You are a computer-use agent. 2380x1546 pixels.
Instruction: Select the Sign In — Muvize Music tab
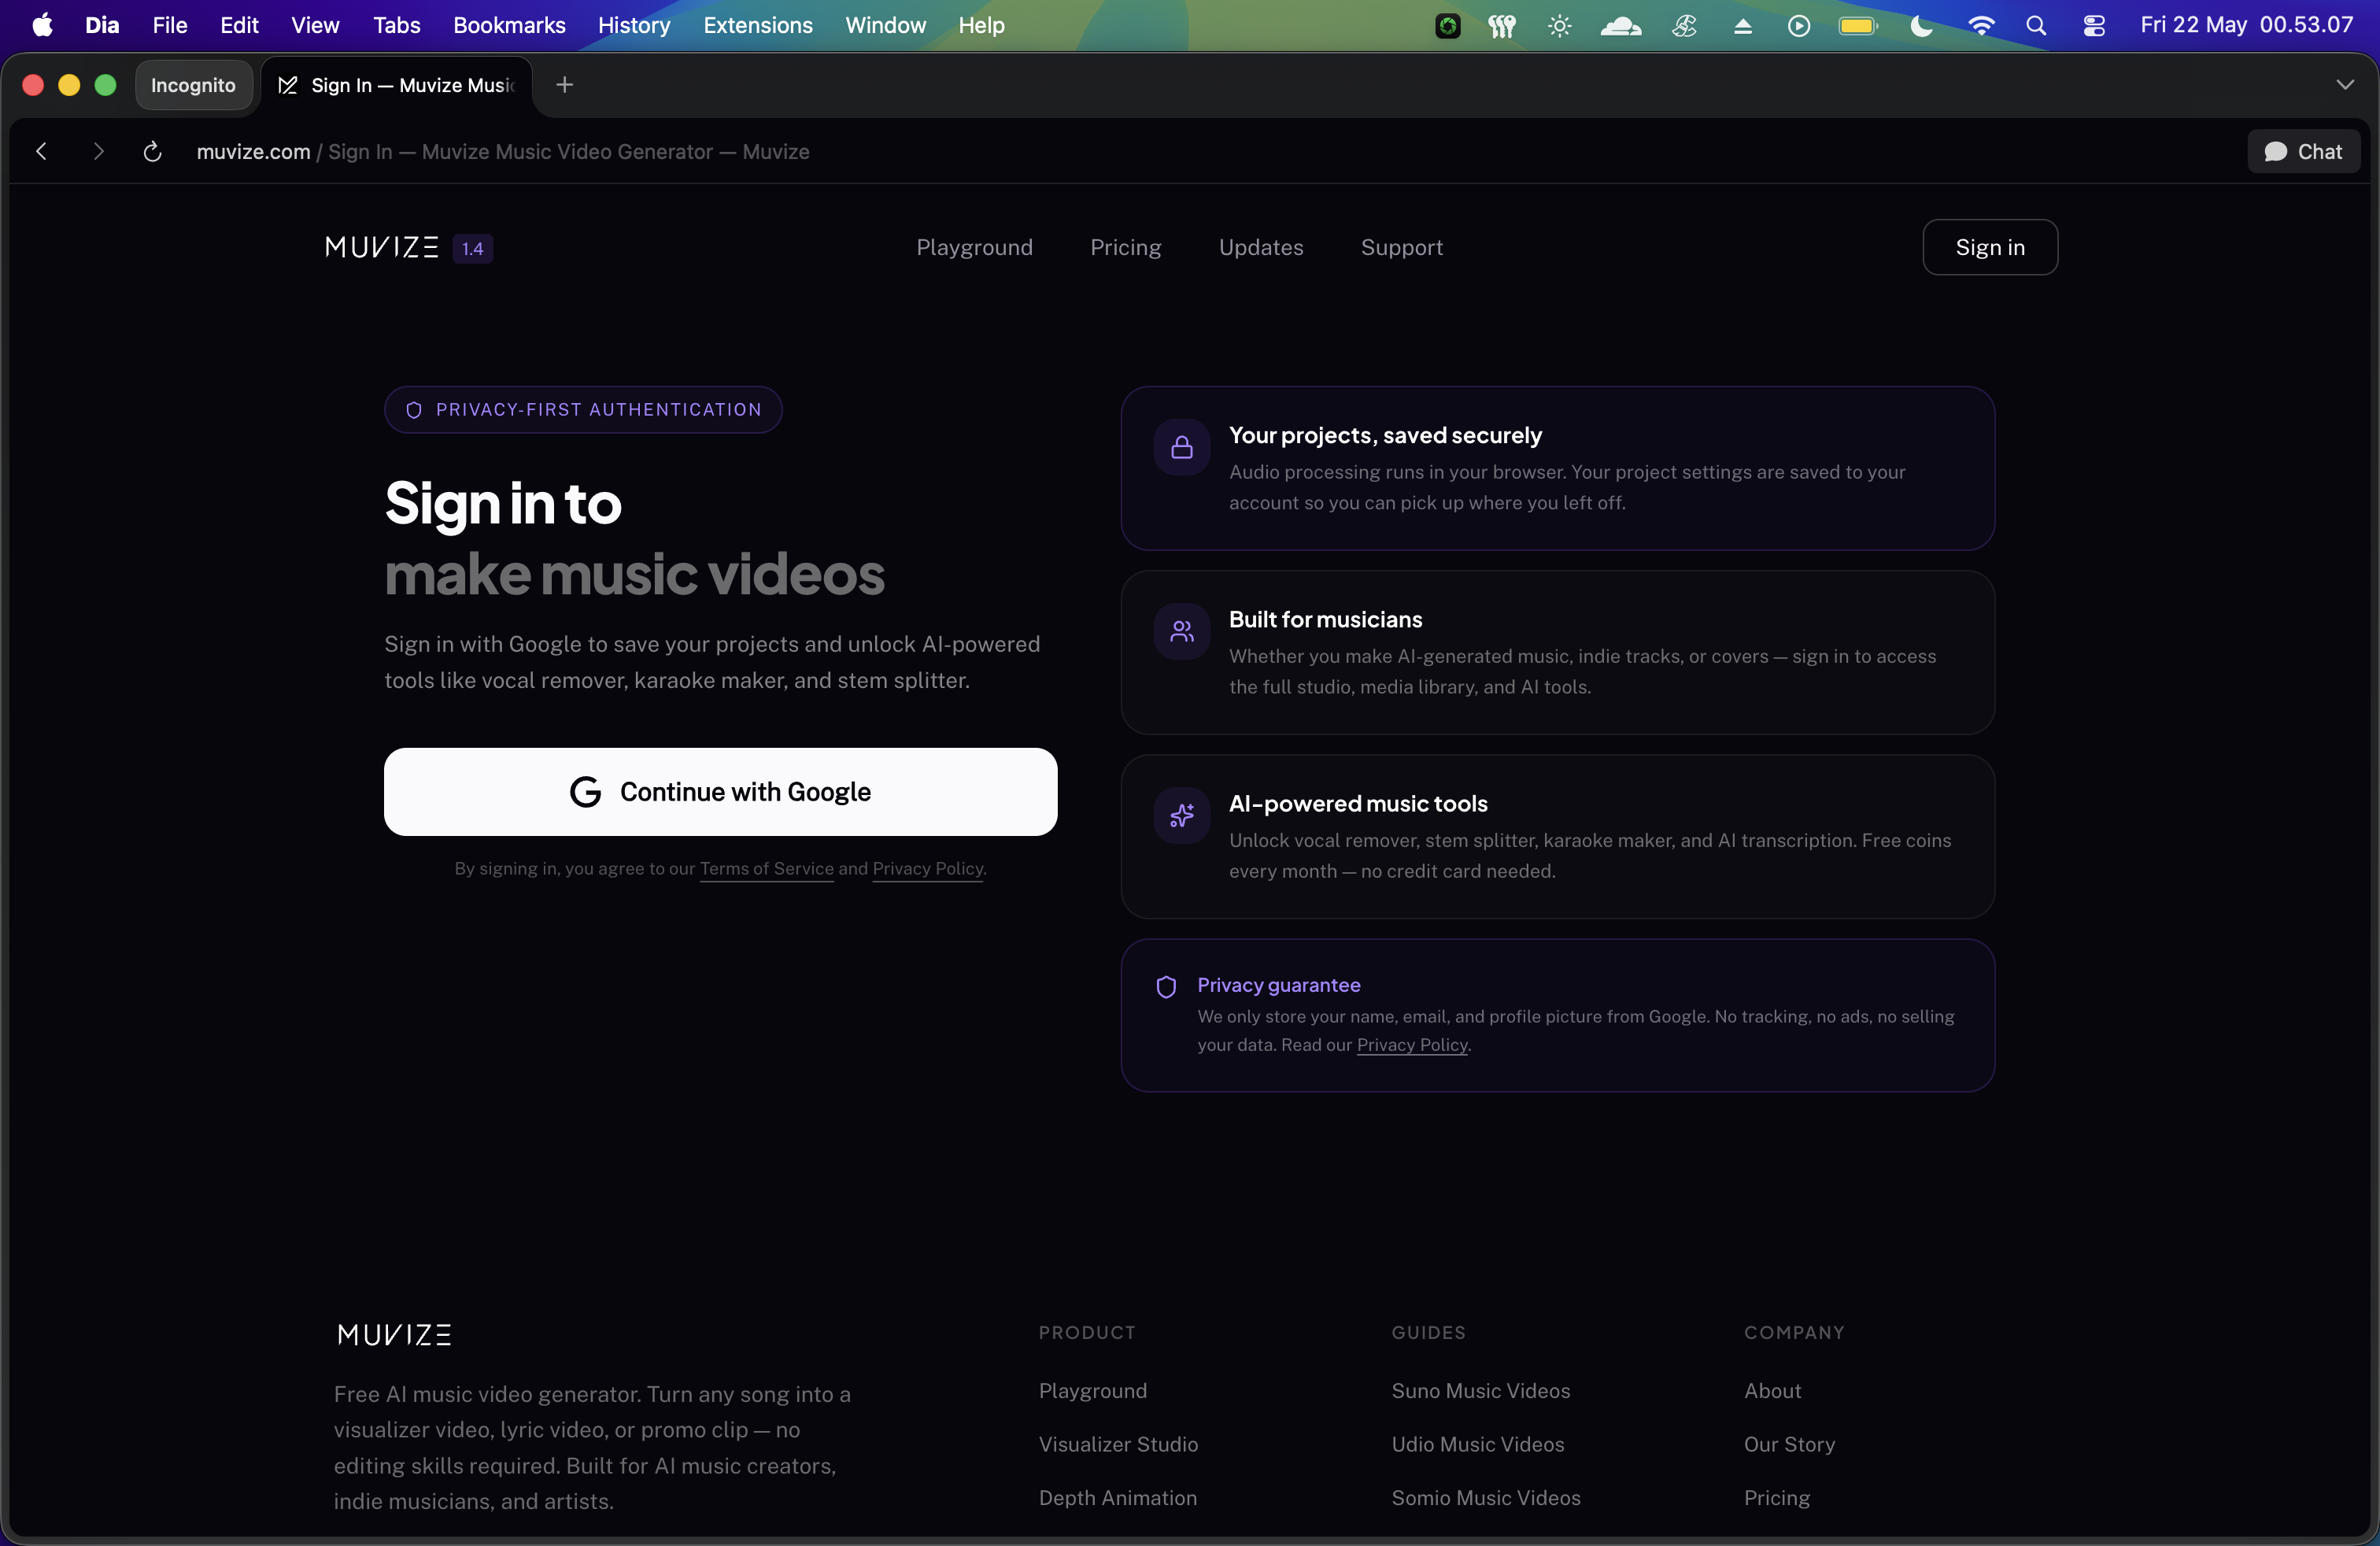point(397,85)
